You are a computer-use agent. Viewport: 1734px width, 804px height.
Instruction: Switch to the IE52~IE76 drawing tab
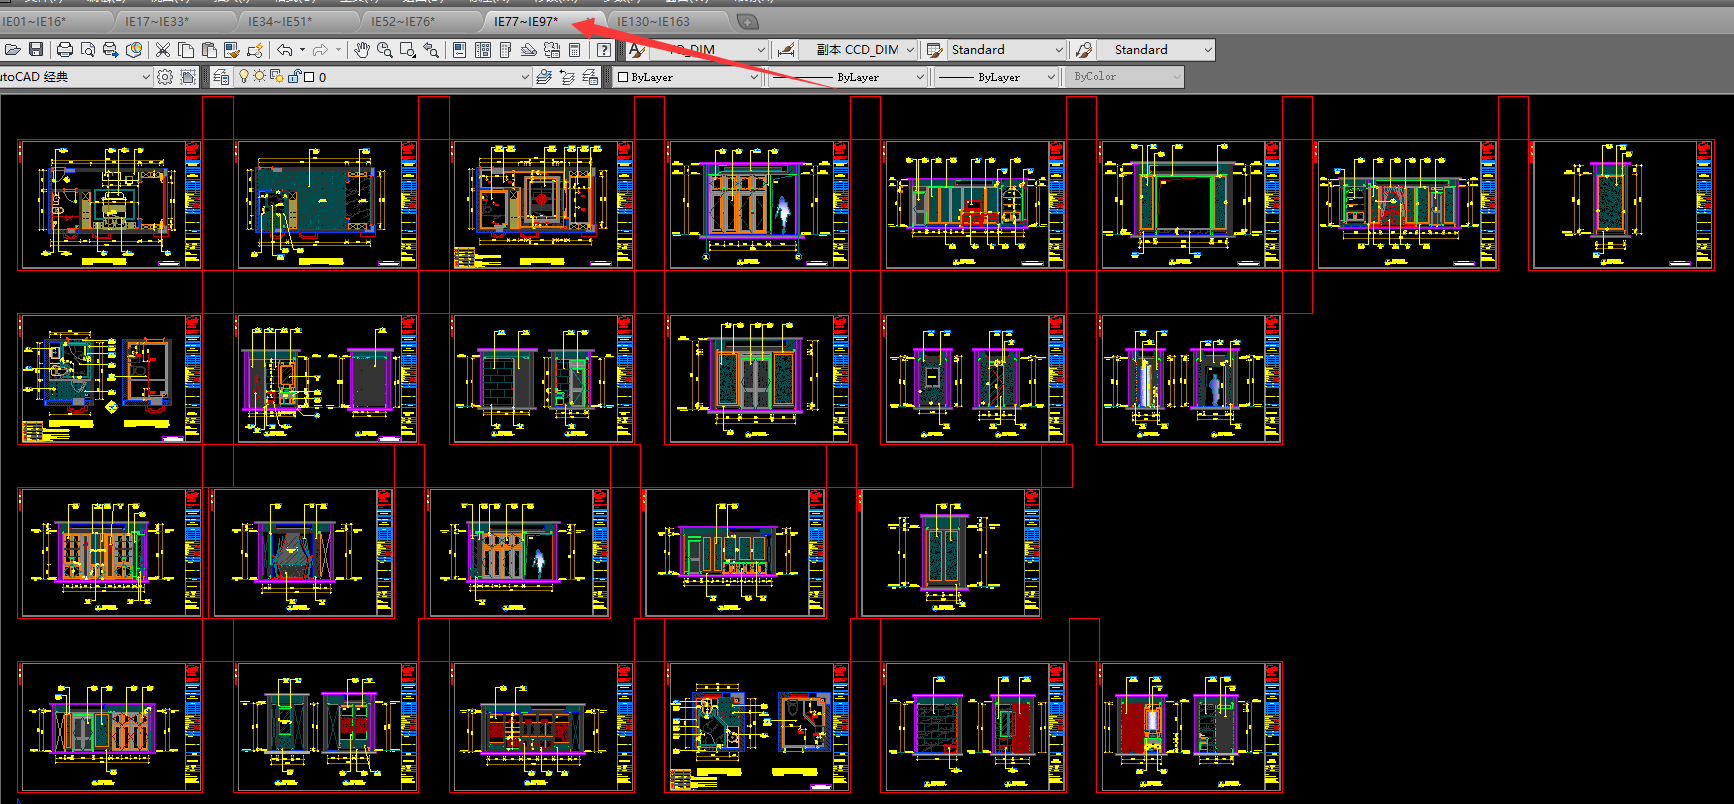click(x=403, y=21)
